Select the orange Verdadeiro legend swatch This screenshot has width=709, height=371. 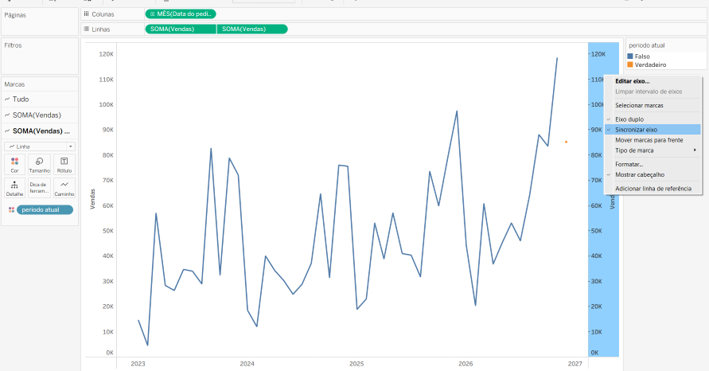[630, 65]
